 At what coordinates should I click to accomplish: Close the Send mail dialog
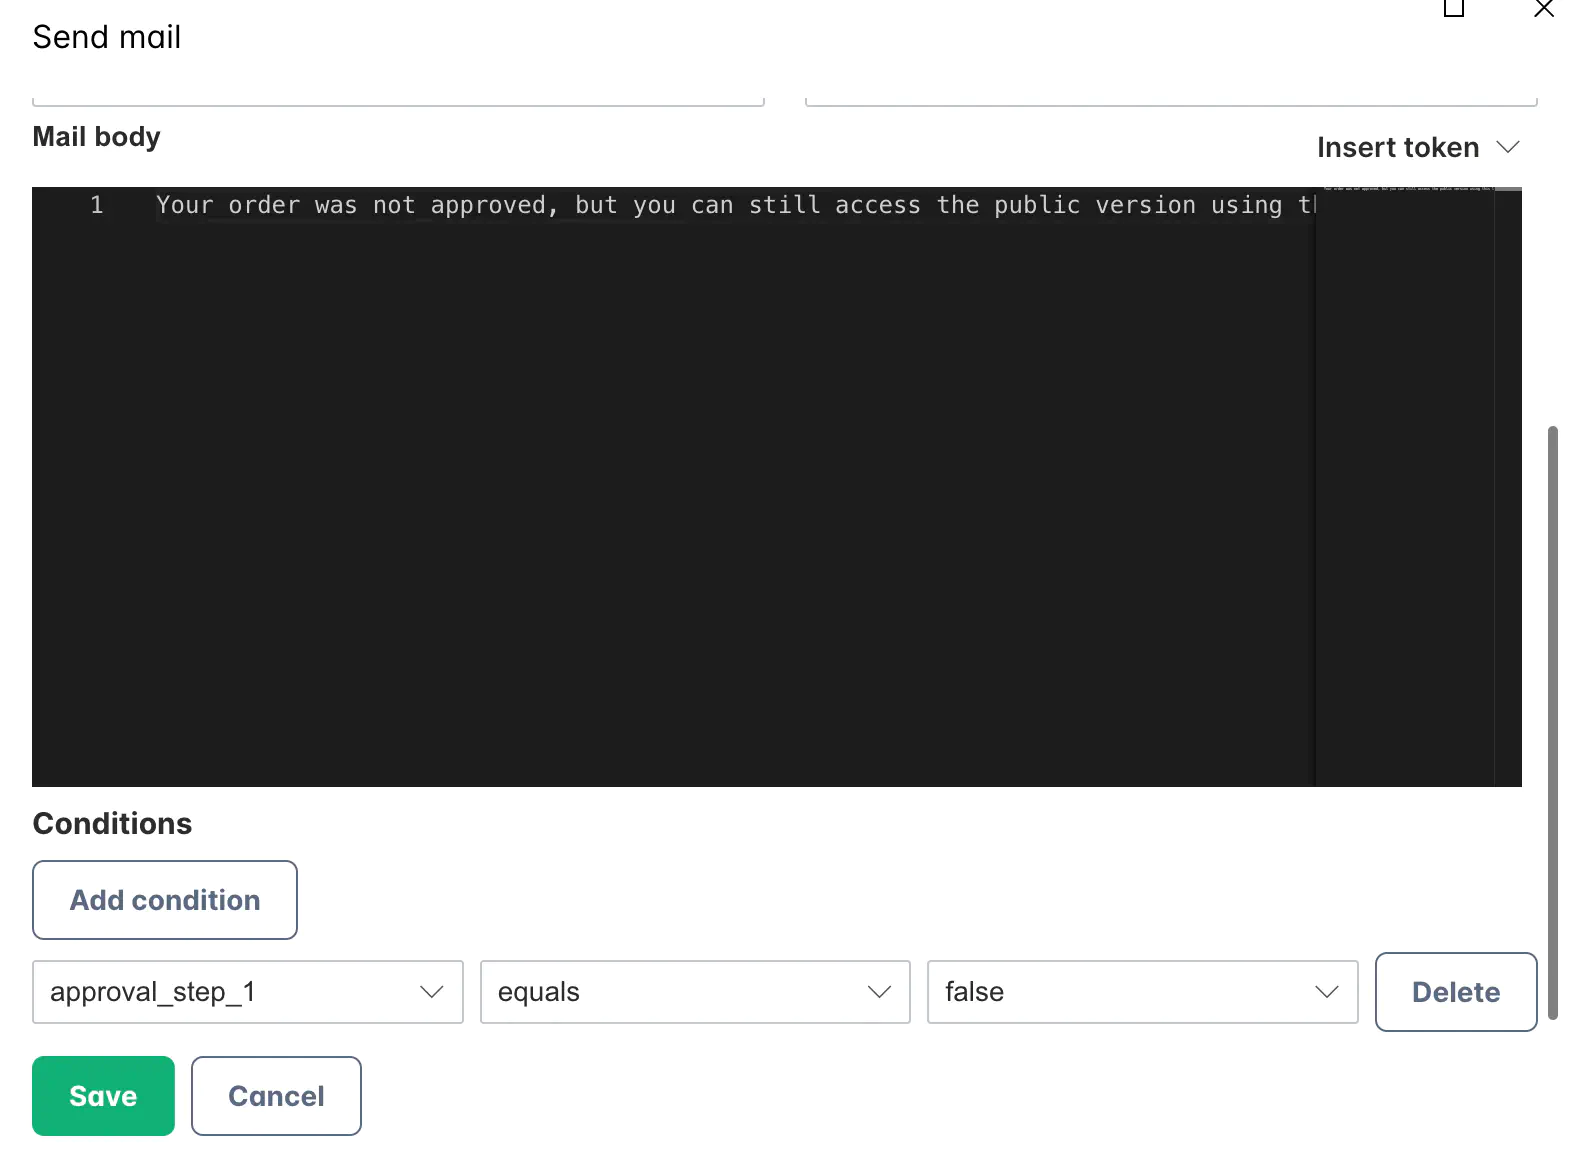pyautogui.click(x=1544, y=9)
